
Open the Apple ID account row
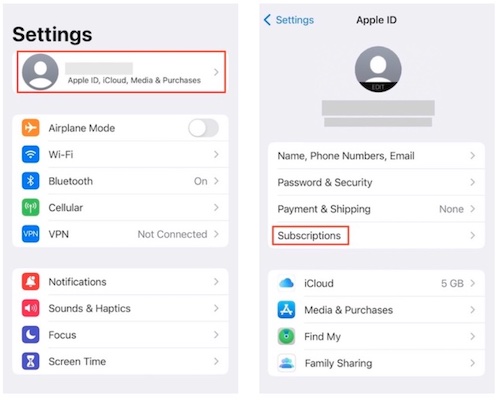(x=121, y=72)
